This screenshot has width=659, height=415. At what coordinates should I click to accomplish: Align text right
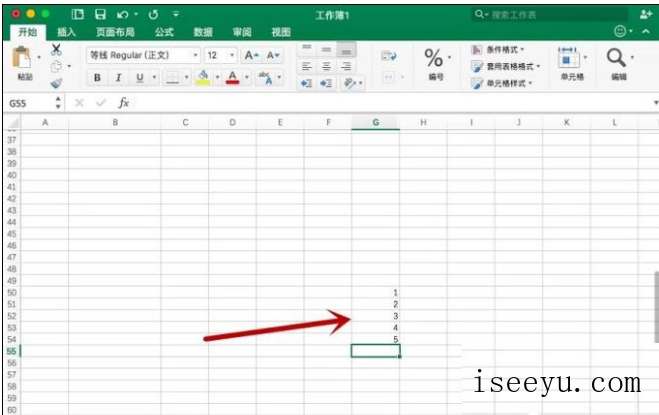coord(346,66)
